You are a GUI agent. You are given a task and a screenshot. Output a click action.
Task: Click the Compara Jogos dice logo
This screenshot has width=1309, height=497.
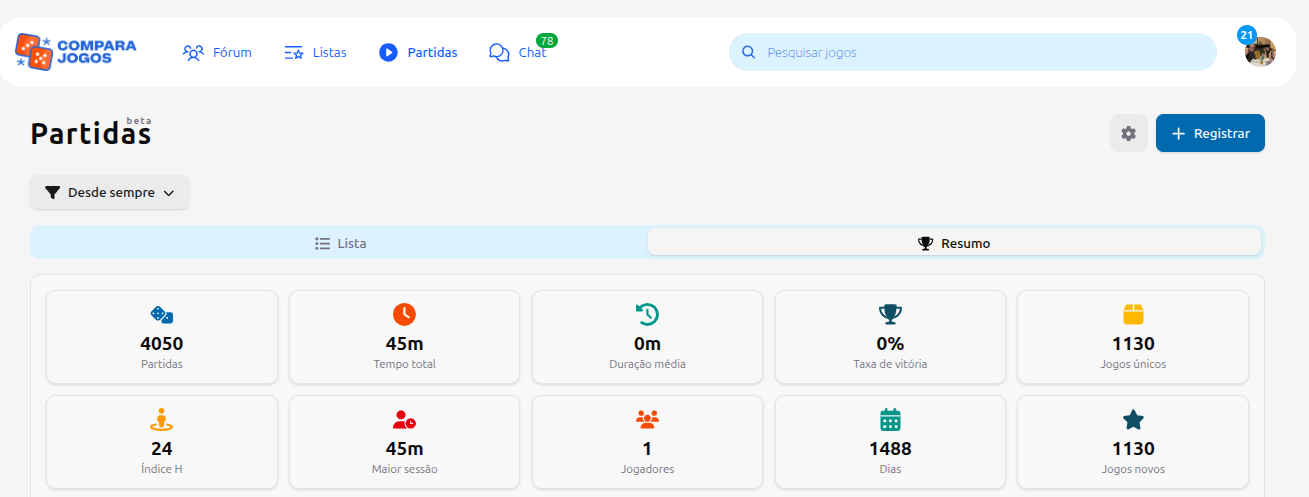(35, 52)
